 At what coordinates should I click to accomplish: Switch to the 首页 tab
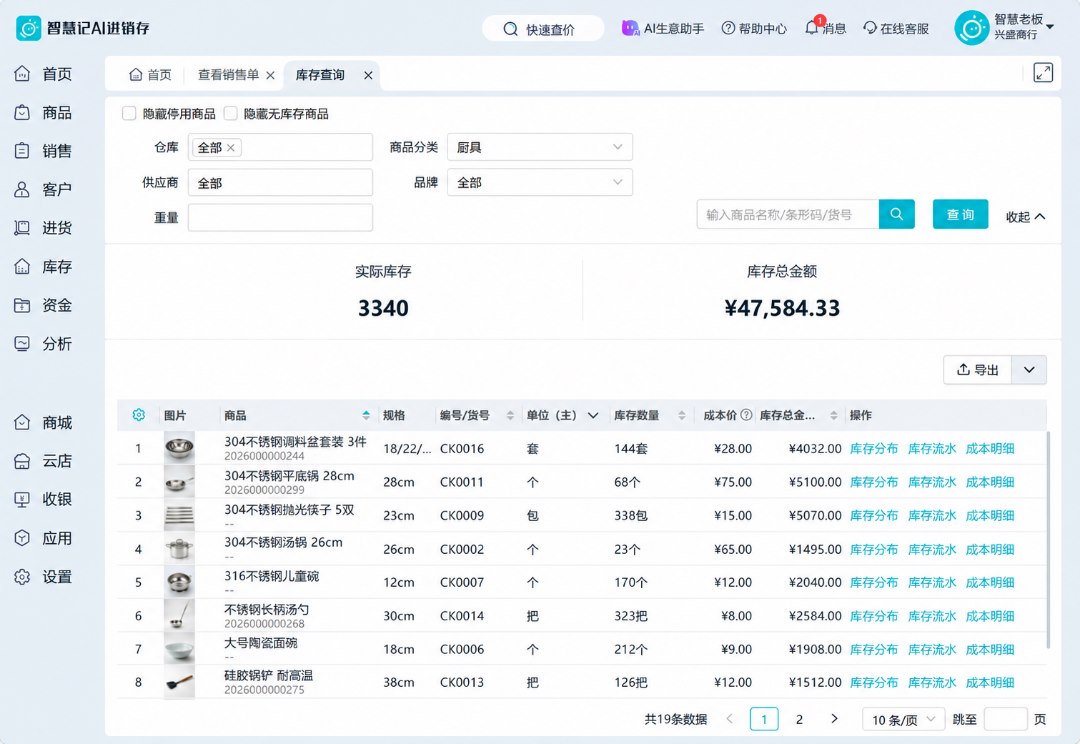tap(150, 74)
